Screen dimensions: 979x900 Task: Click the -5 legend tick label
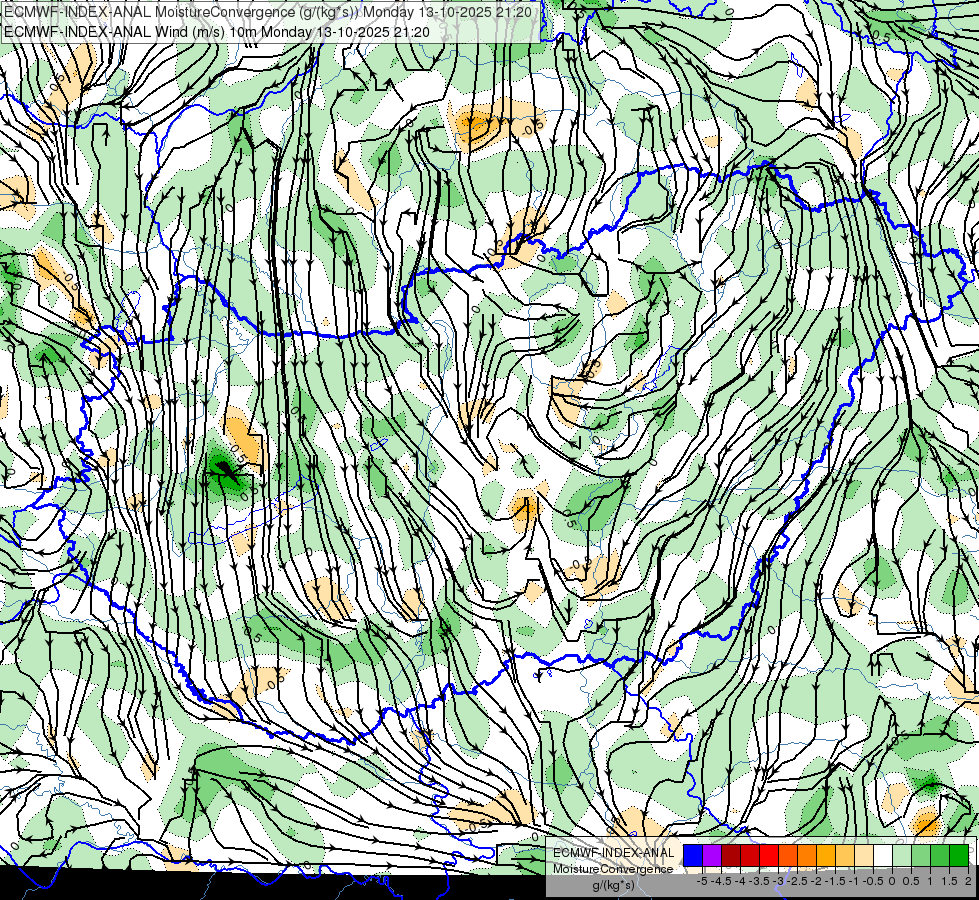coord(702,881)
